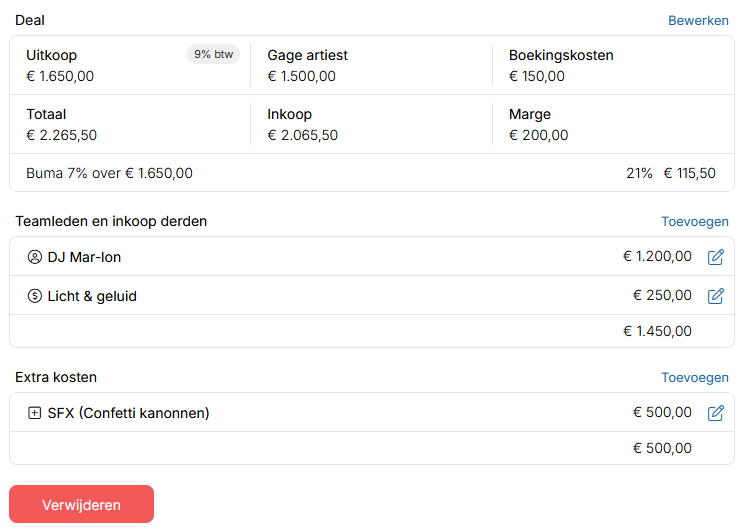Image resolution: width=743 pixels, height=530 pixels.
Task: Click the Boekingskosten value € 150,00
Action: point(537,76)
